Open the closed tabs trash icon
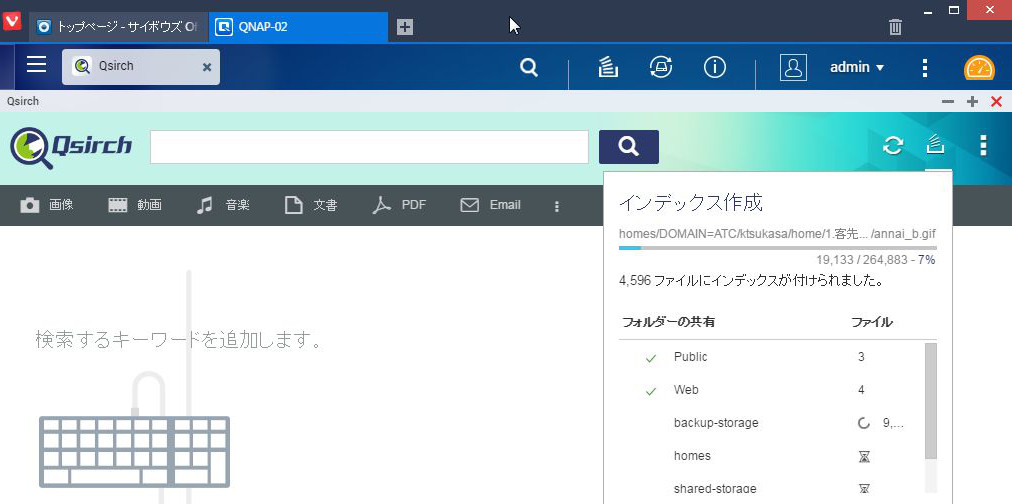The image size is (1012, 504). [895, 26]
